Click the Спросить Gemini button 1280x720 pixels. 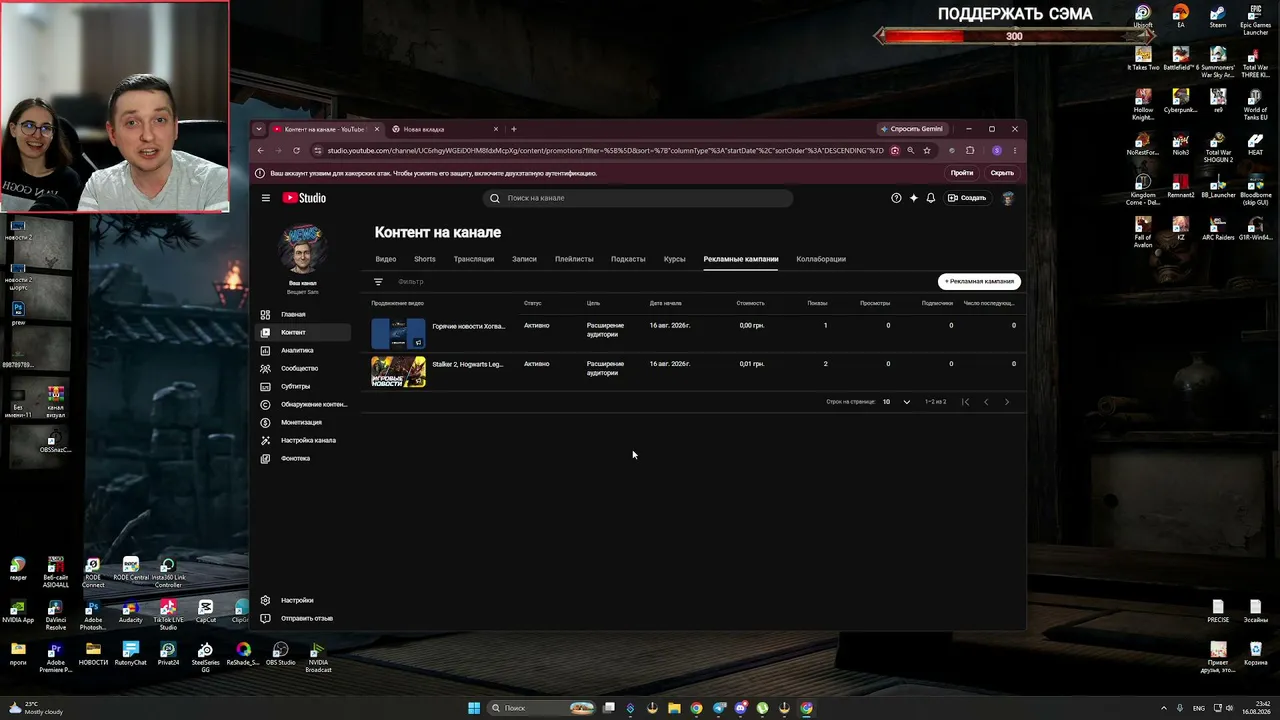[912, 129]
